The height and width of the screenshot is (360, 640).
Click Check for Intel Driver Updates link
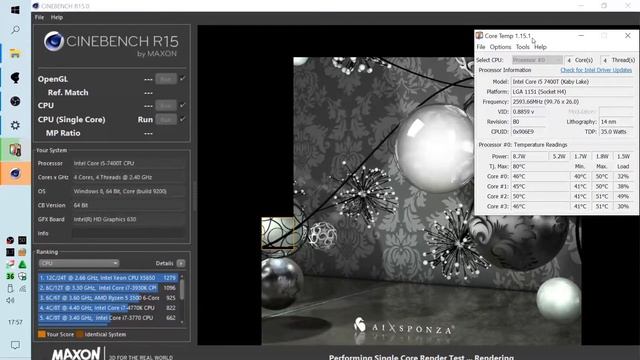(596, 70)
